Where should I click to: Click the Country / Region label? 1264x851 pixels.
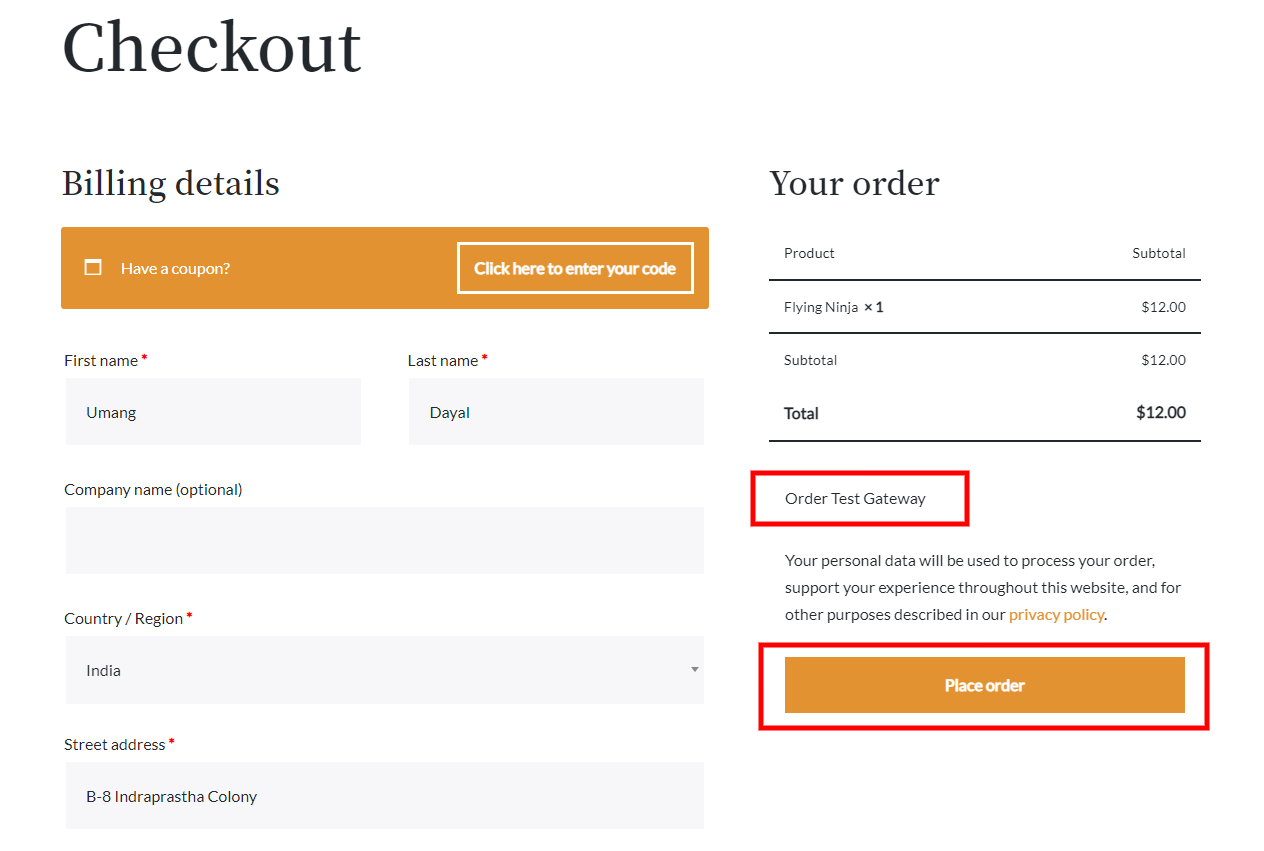(x=123, y=619)
